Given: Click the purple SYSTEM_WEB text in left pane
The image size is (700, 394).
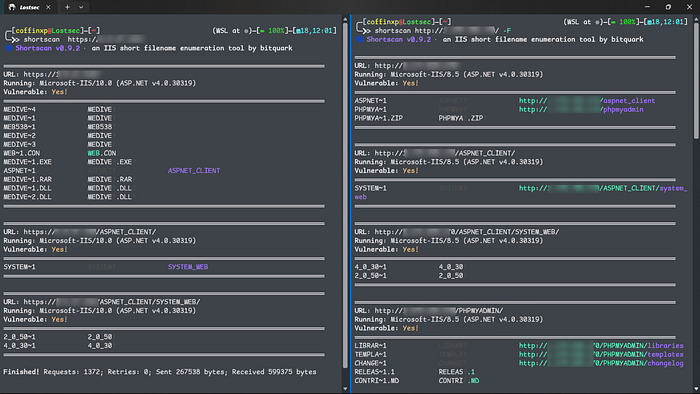Looking at the screenshot, I should 188,267.
